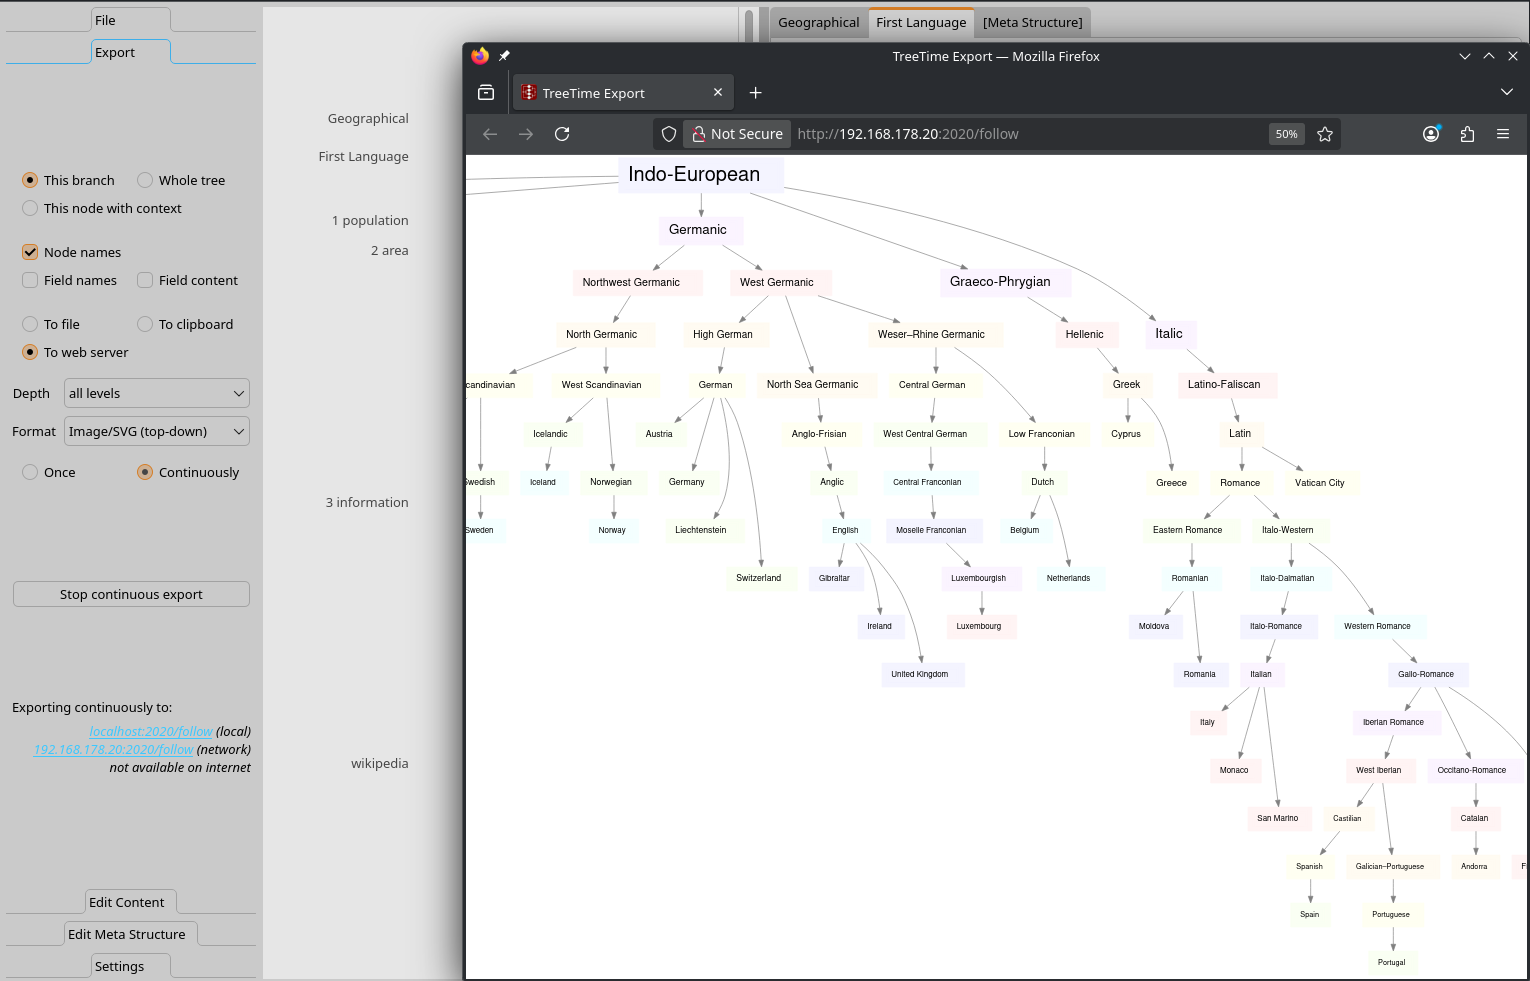
Task: Click the tracking protection shield icon
Action: pyautogui.click(x=669, y=134)
